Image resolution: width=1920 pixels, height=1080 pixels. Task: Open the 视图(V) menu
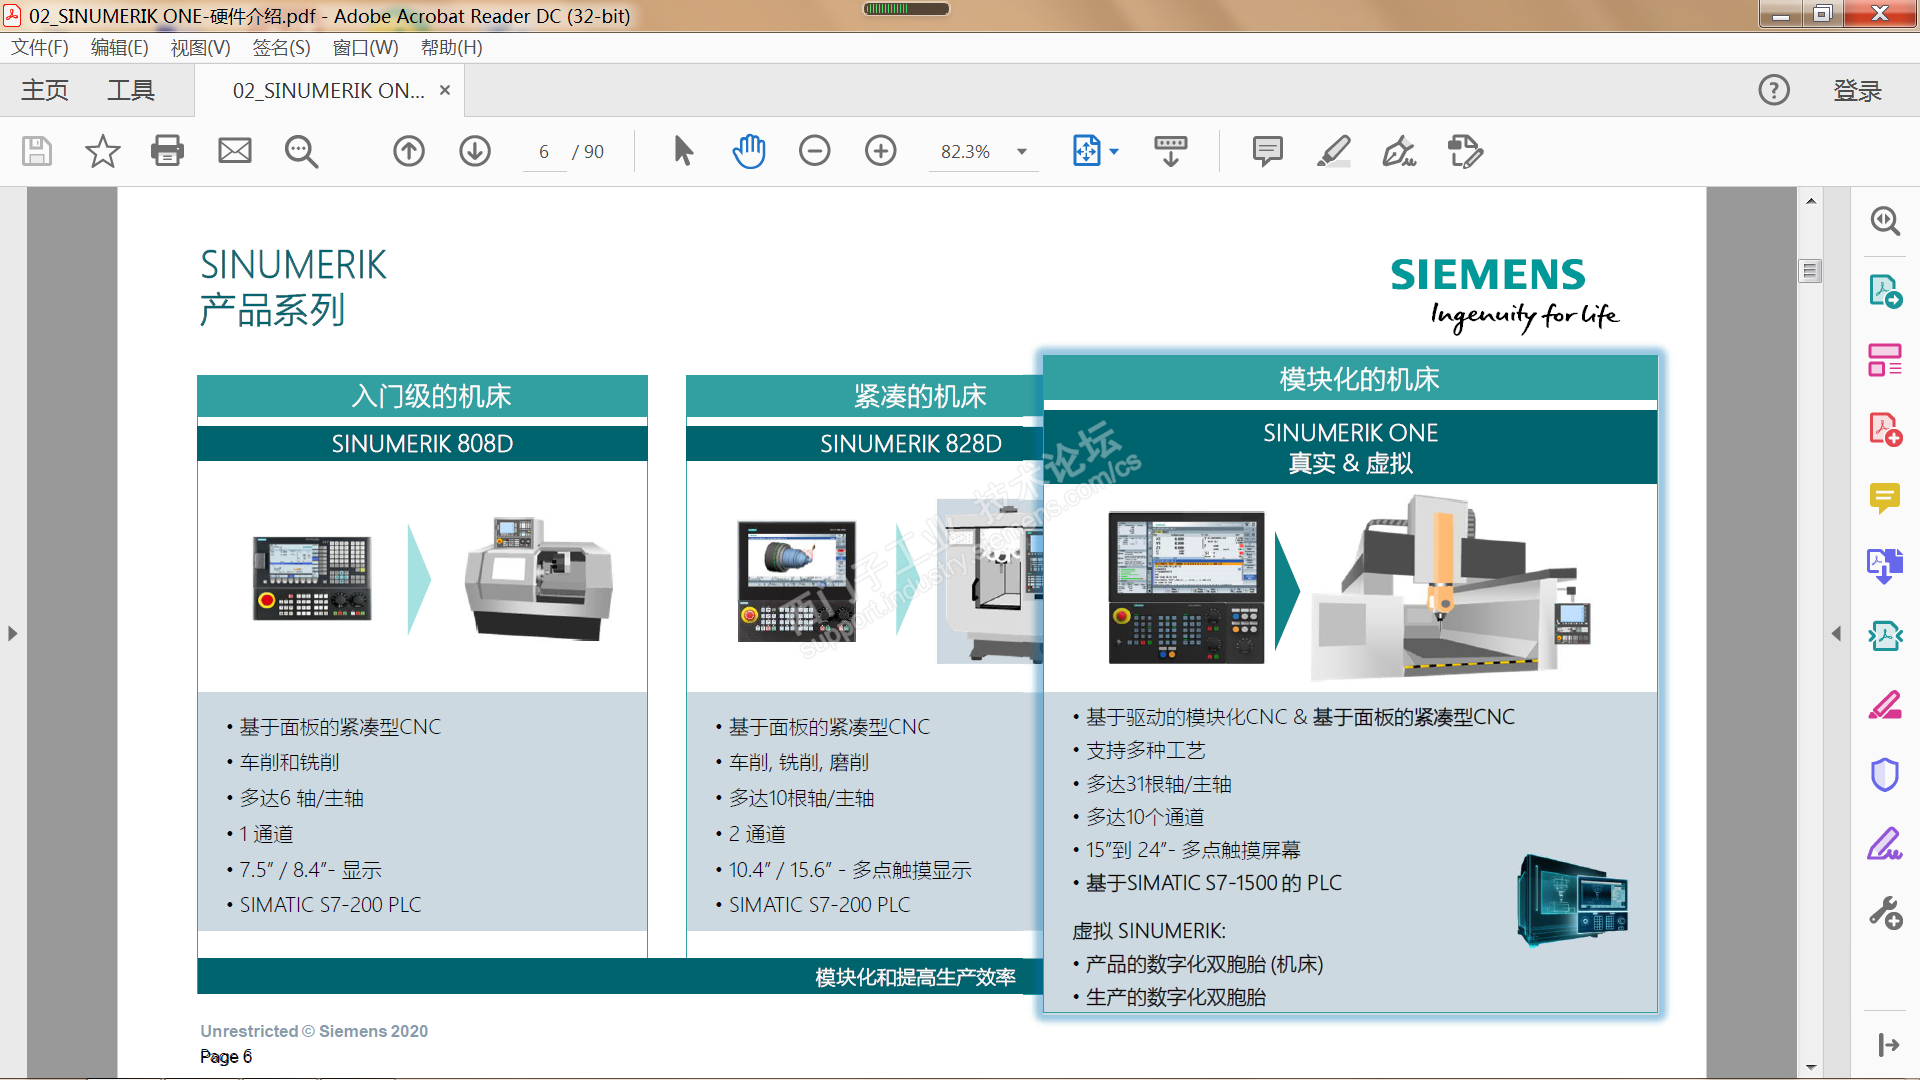tap(200, 47)
